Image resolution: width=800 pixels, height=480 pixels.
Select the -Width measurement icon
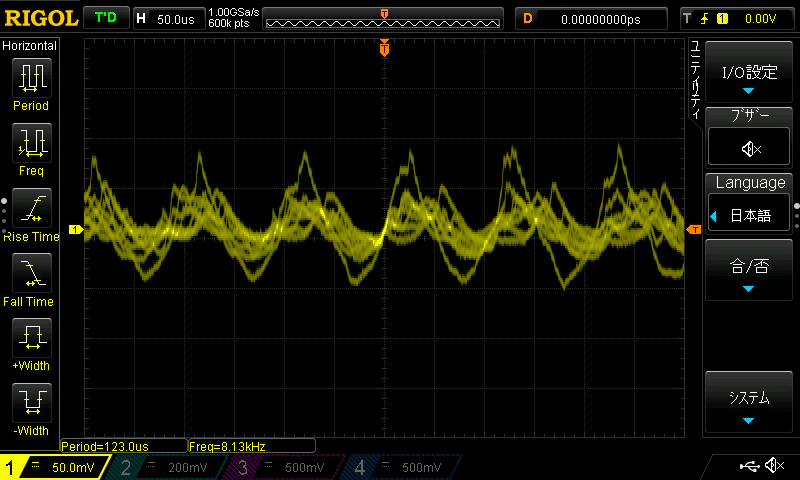pos(32,402)
